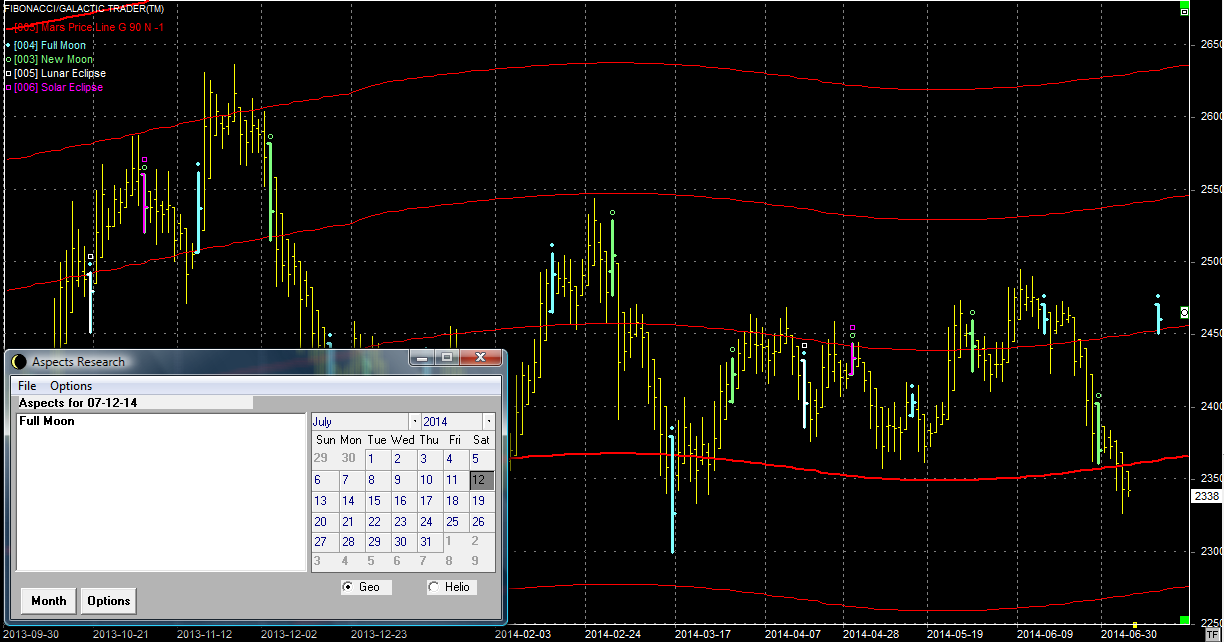The height and width of the screenshot is (642, 1224).
Task: Click the Full Moon legend marker icon
Action: click(x=8, y=46)
